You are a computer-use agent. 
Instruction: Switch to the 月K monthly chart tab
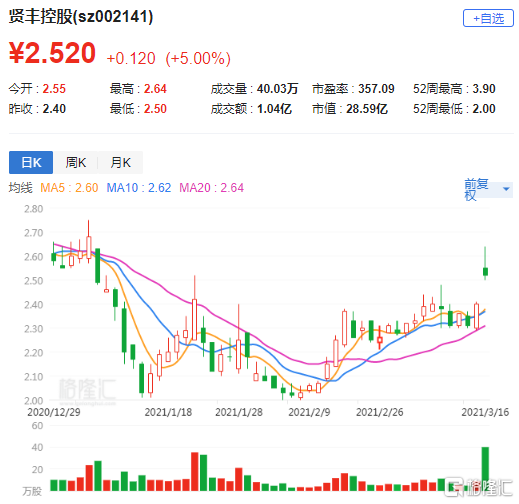pos(120,162)
